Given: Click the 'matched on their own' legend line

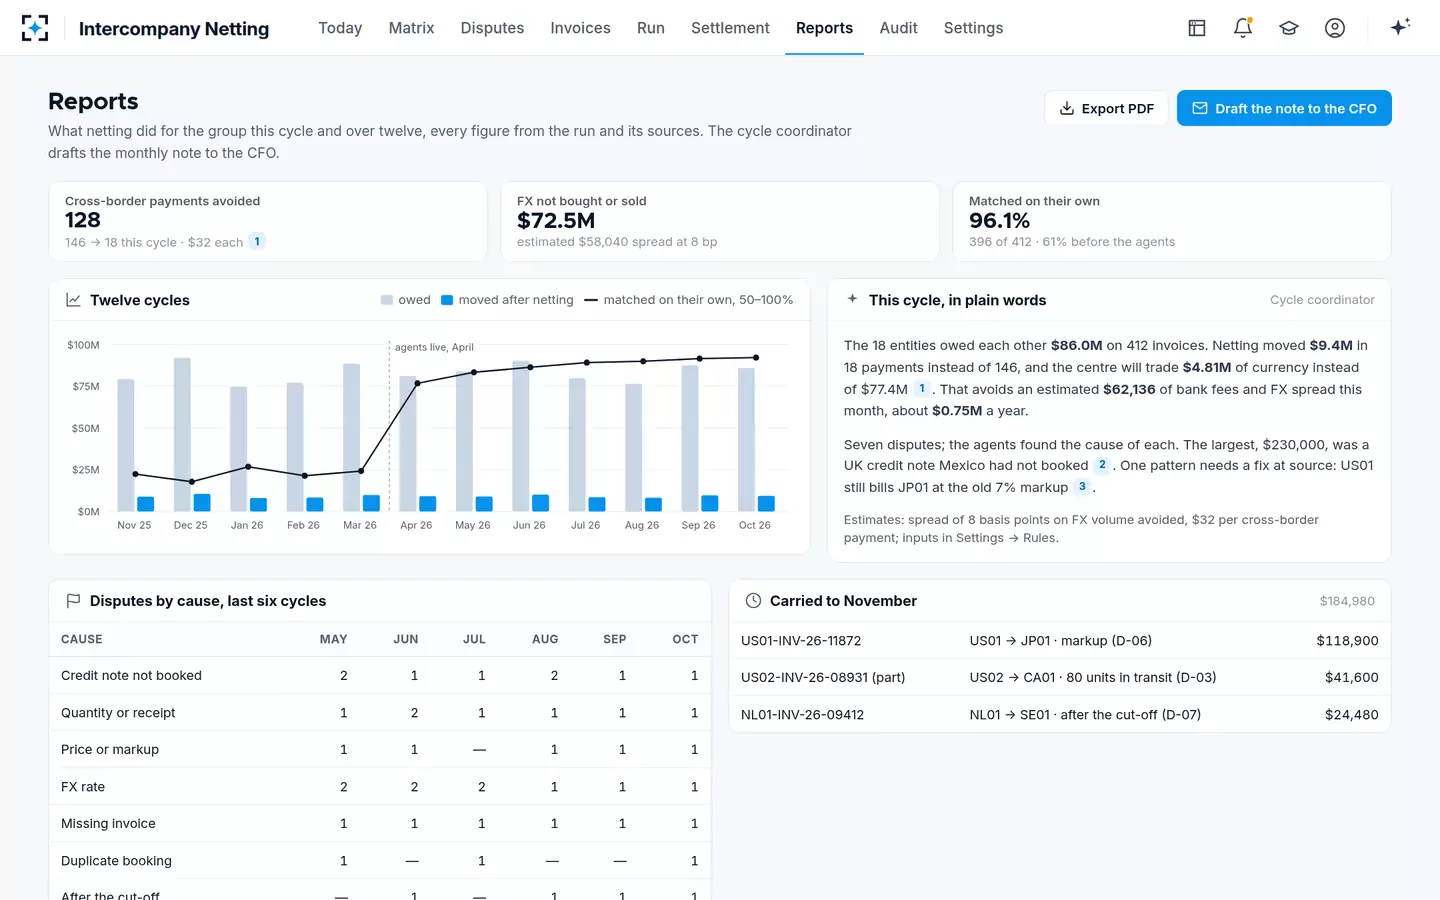Looking at the screenshot, I should (591, 300).
